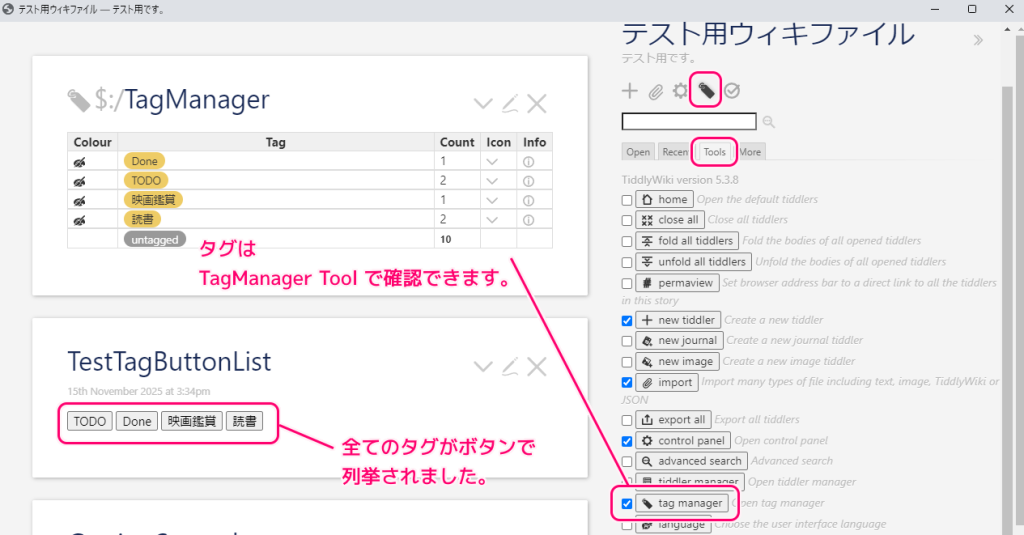Viewport: 1024px width, 535px height.
Task: Open control panel gear icon in sidebar
Action: click(x=680, y=91)
